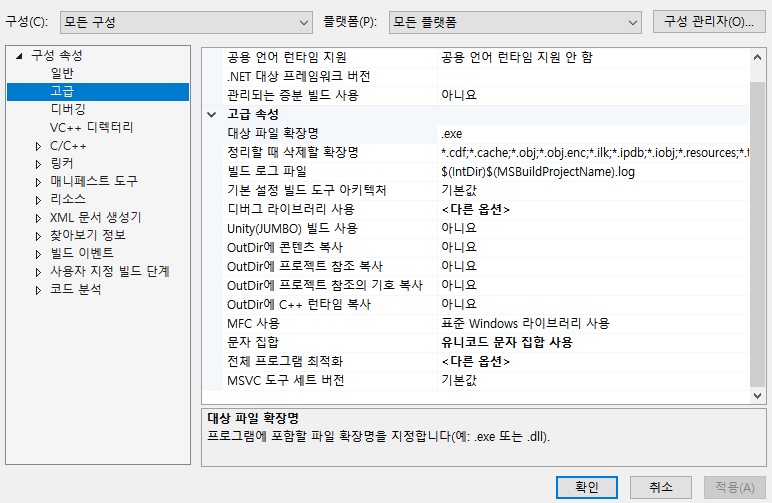772x503 pixels.
Task: Expand 사용자 지정 빌드 단계 node
Action: click(x=38, y=272)
